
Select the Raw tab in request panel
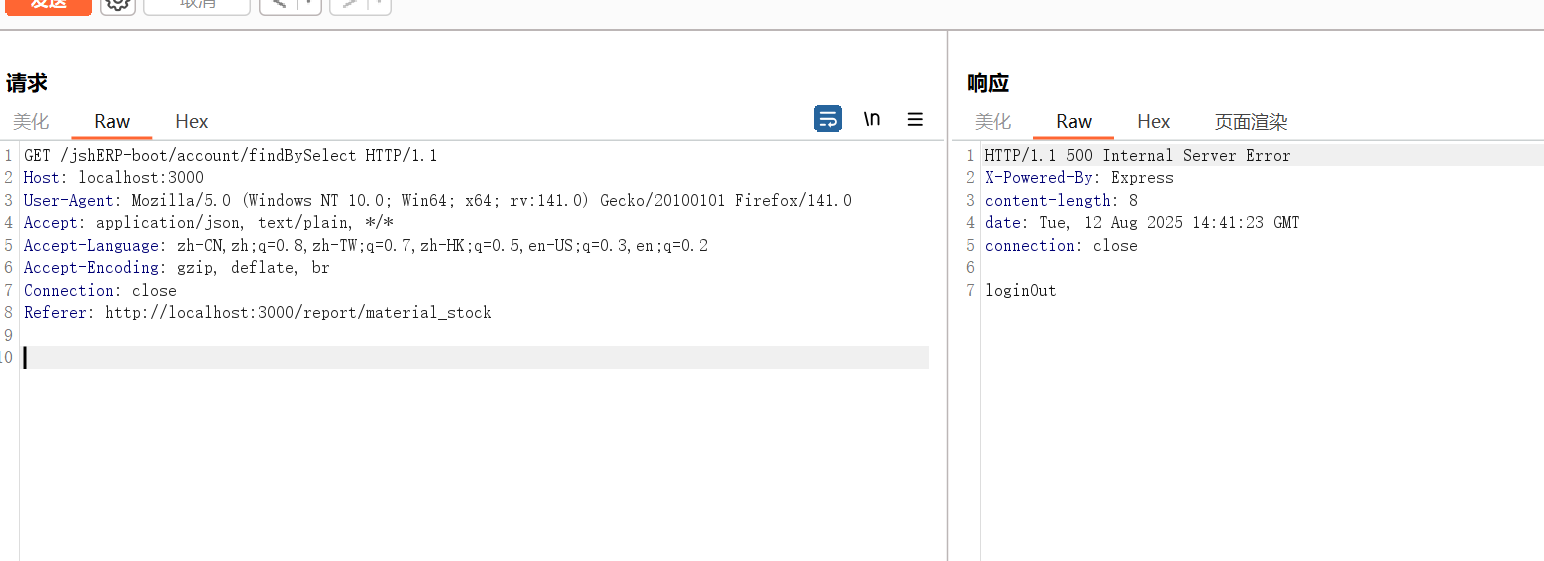[x=112, y=121]
